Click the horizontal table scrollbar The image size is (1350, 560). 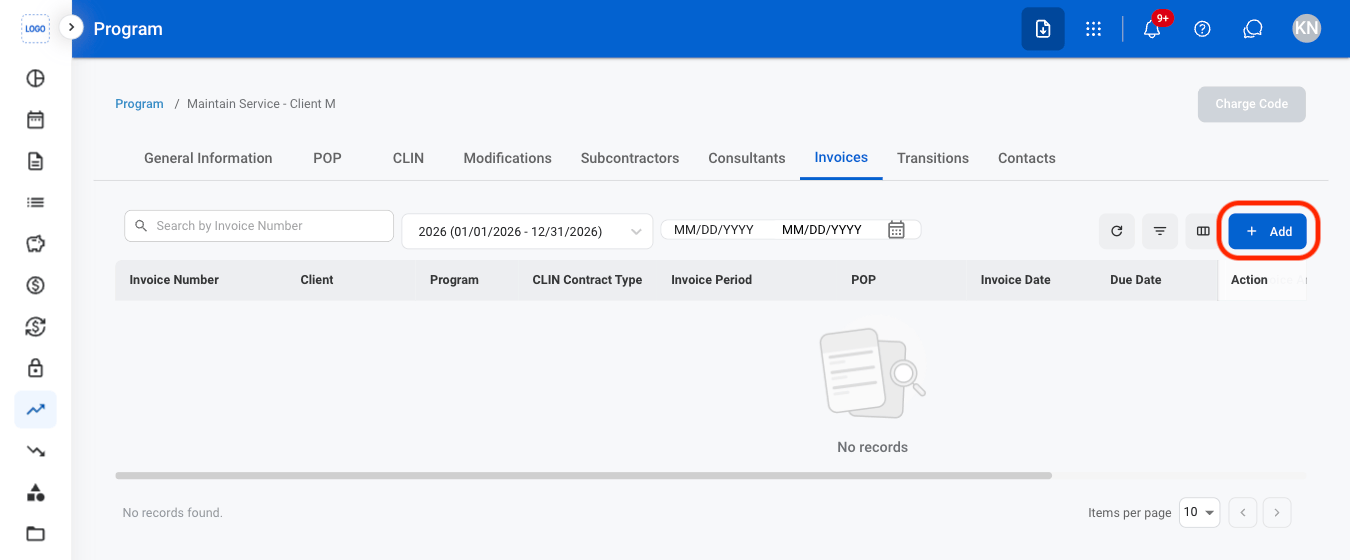coord(583,476)
